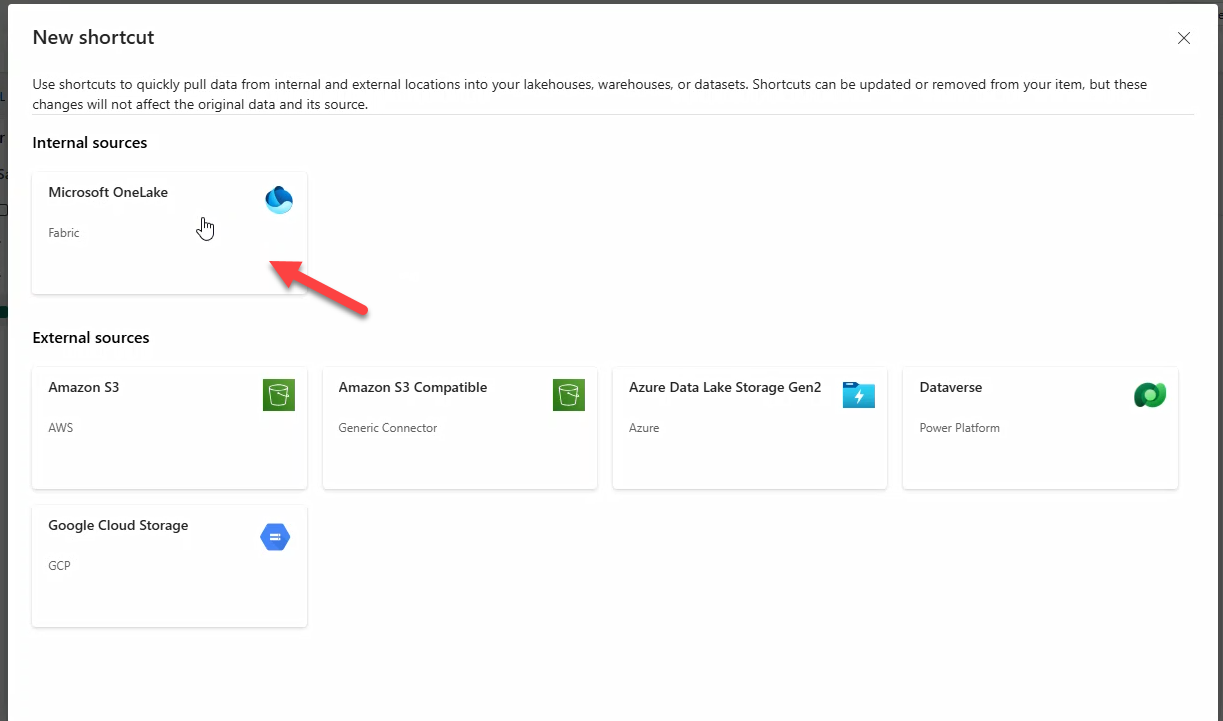Pick the Amazon S3 Compatible title

click(412, 387)
